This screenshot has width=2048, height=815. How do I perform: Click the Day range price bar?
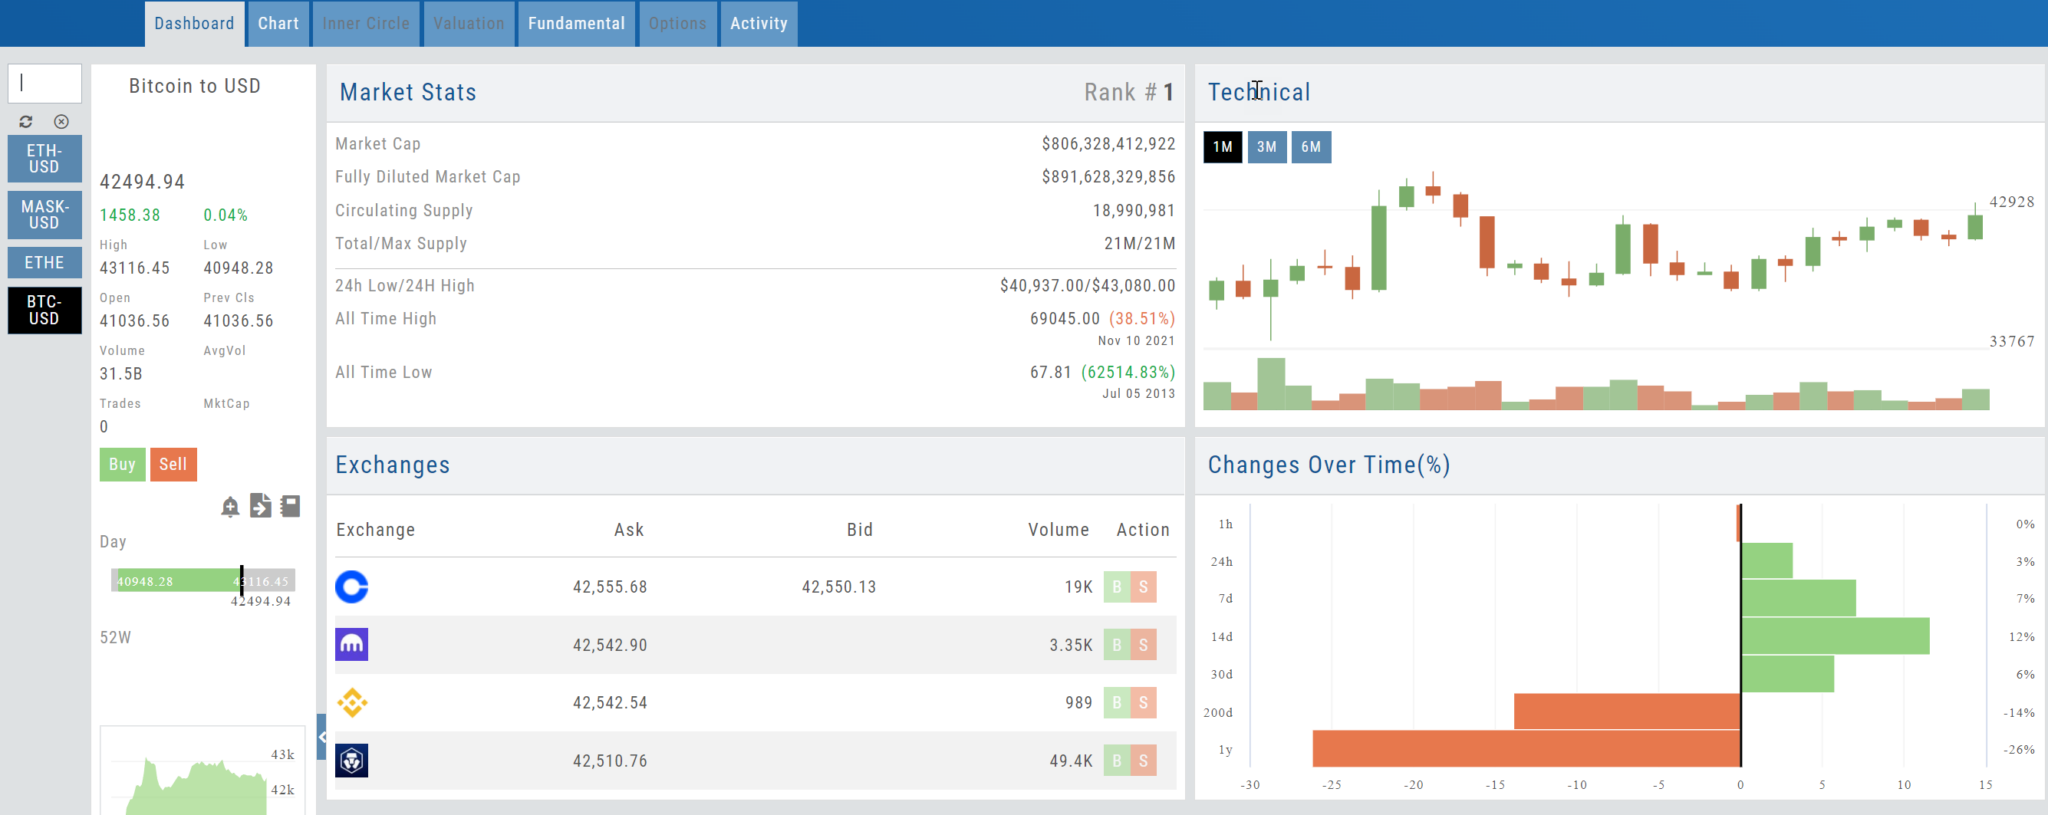tap(203, 580)
